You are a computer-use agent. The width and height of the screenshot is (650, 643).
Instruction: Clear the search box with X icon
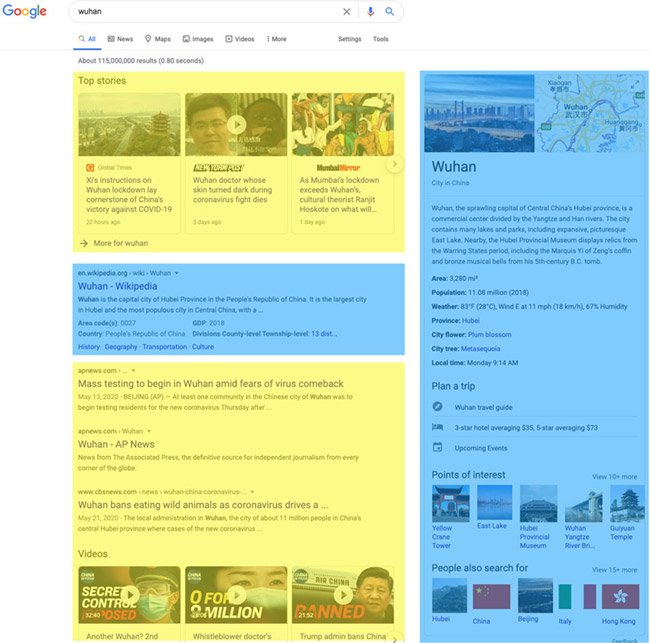point(347,12)
